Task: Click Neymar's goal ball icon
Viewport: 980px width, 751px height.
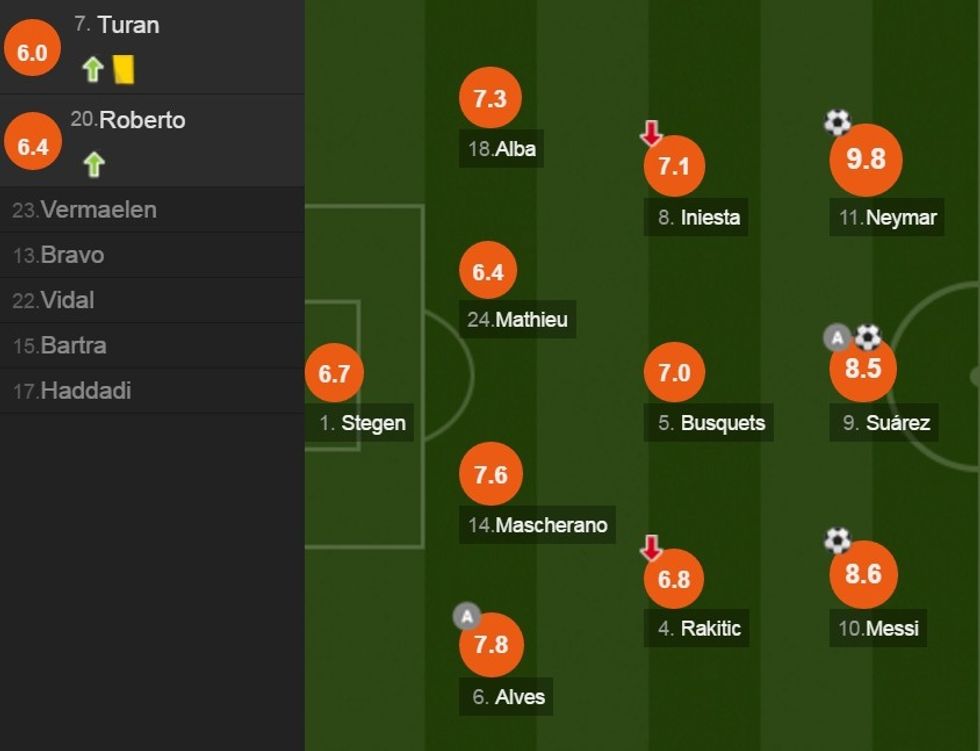Action: click(837, 123)
